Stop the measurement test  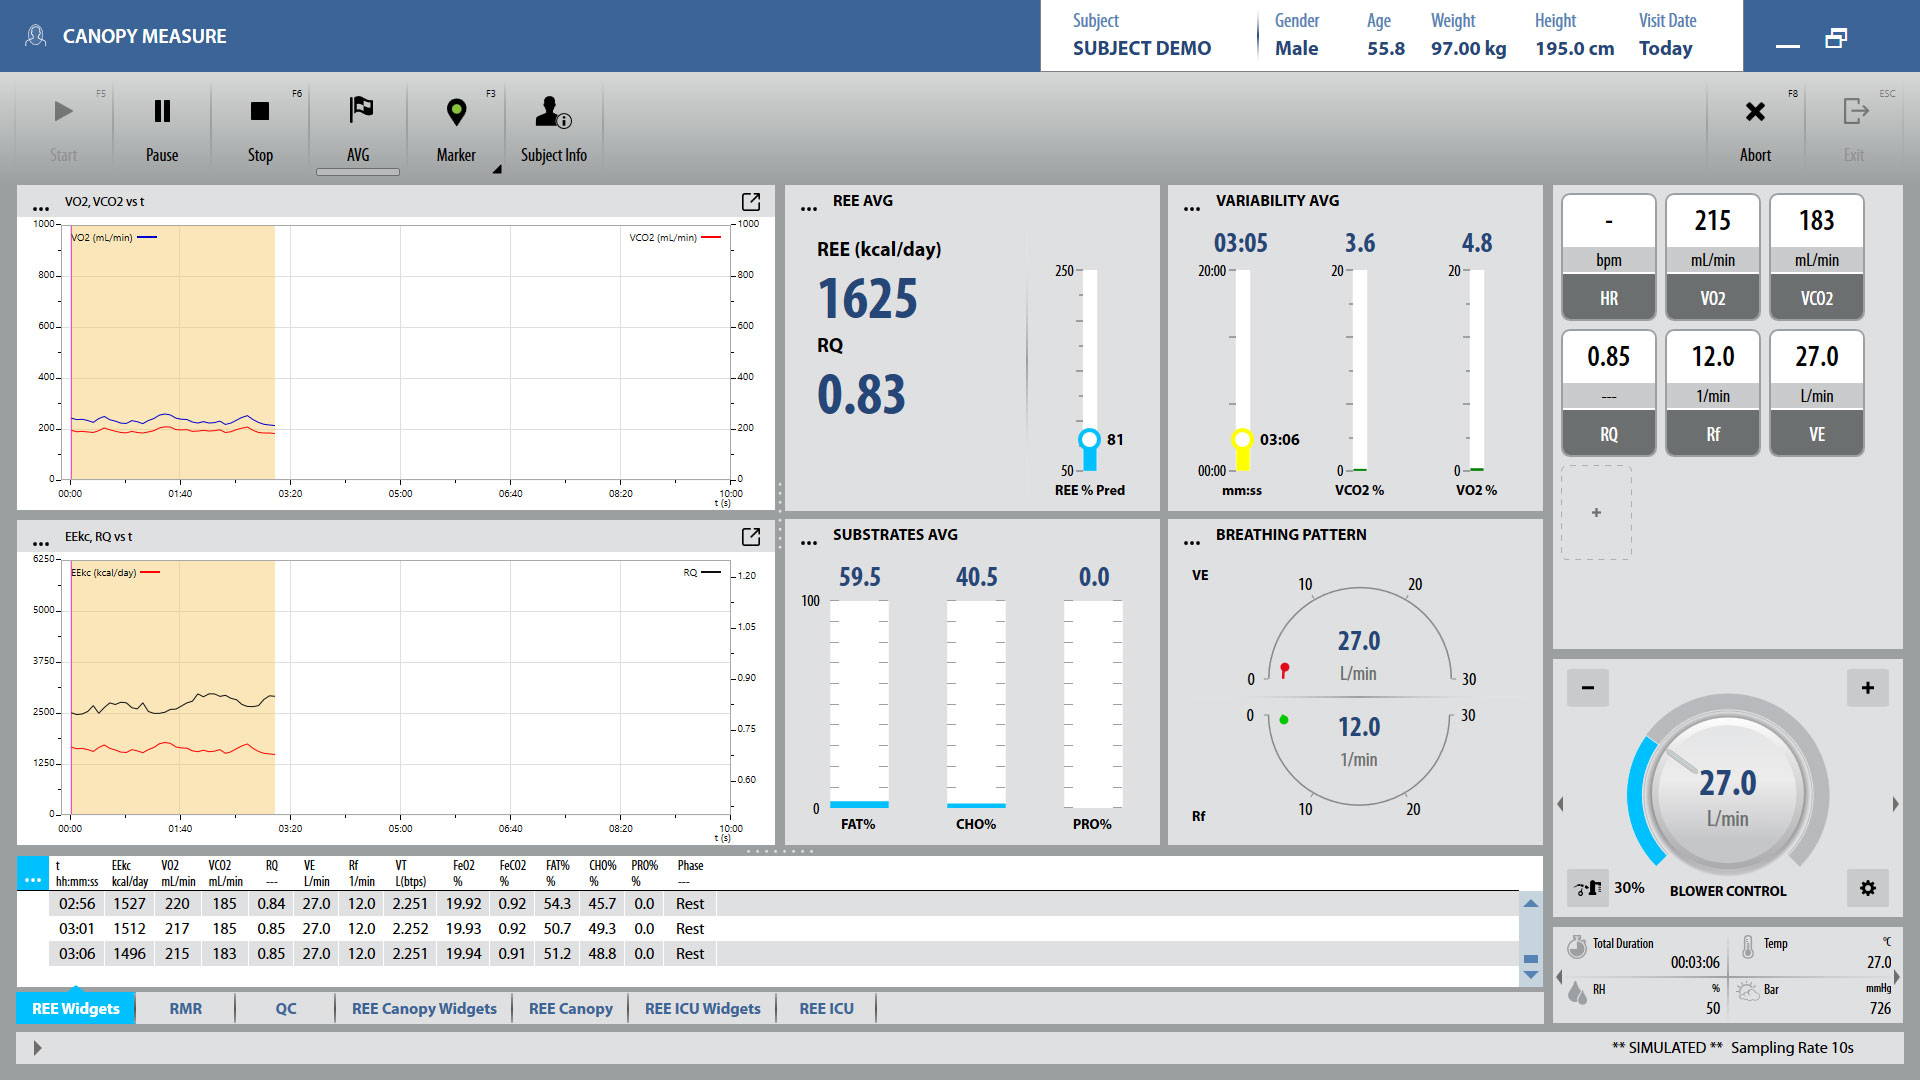pos(260,127)
